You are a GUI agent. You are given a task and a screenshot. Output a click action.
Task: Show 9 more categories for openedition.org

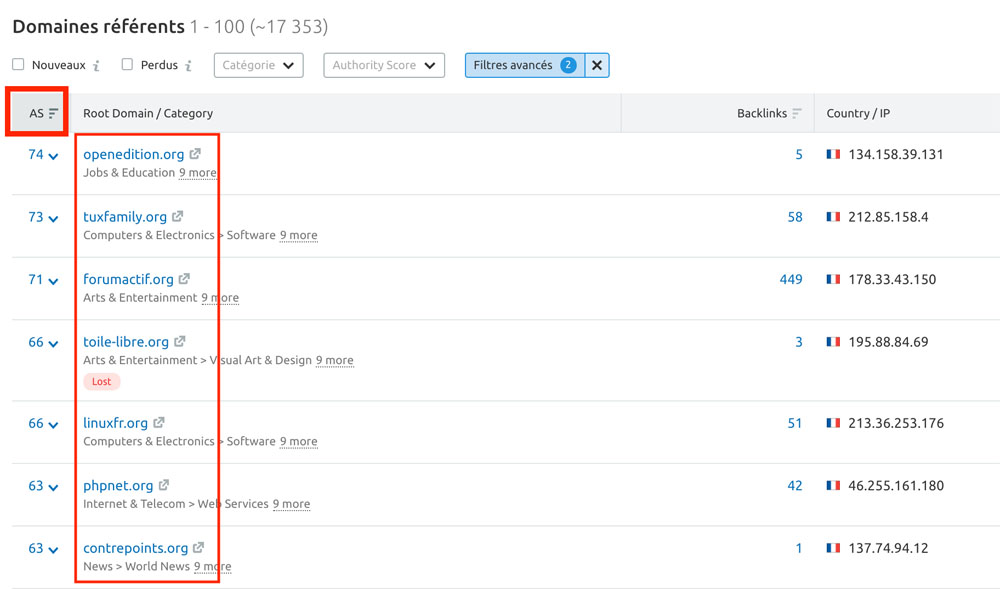point(198,173)
